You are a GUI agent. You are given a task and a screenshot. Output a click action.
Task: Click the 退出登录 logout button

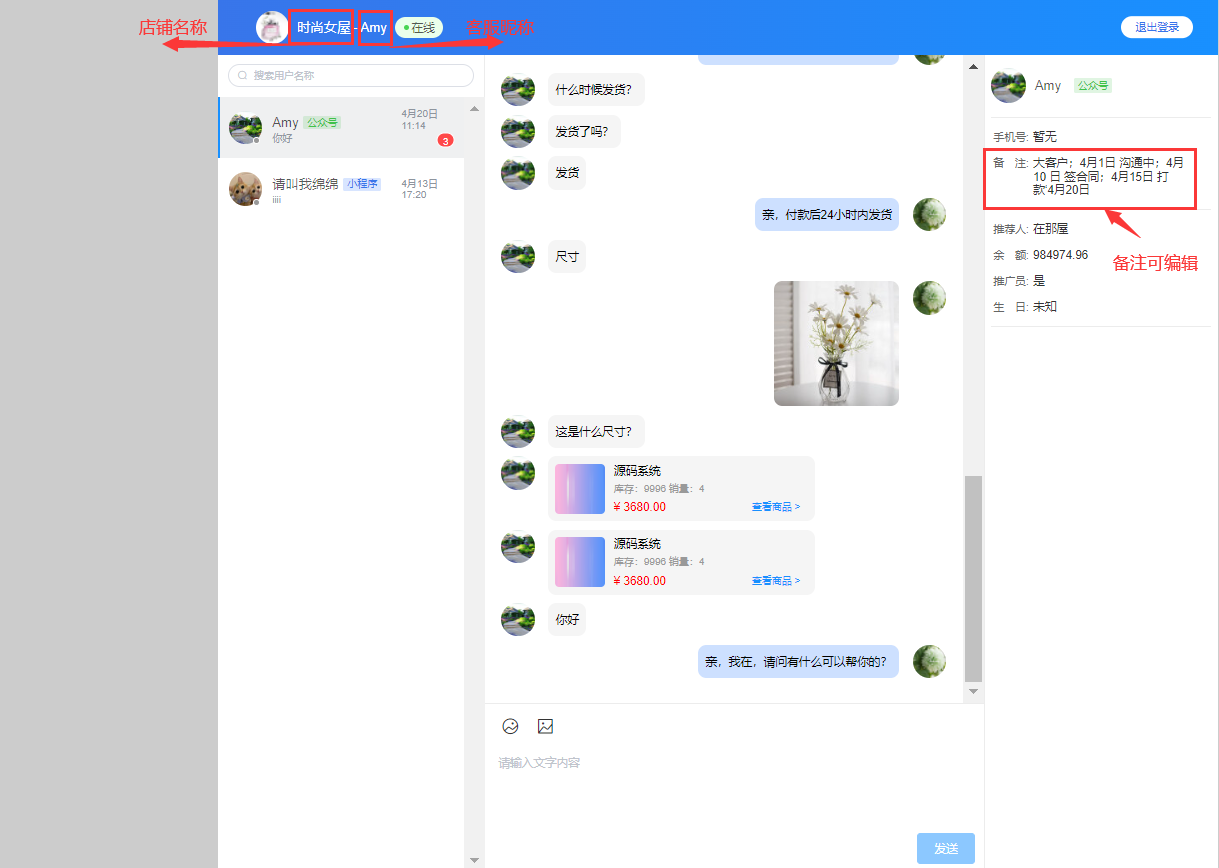coord(1156,27)
